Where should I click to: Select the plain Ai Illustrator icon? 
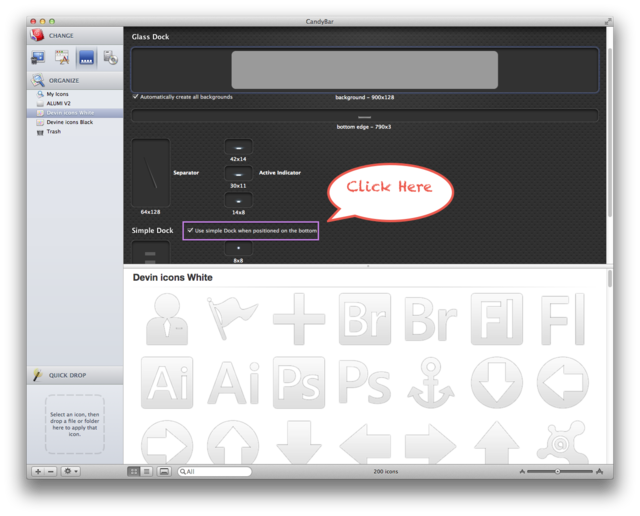(233, 383)
